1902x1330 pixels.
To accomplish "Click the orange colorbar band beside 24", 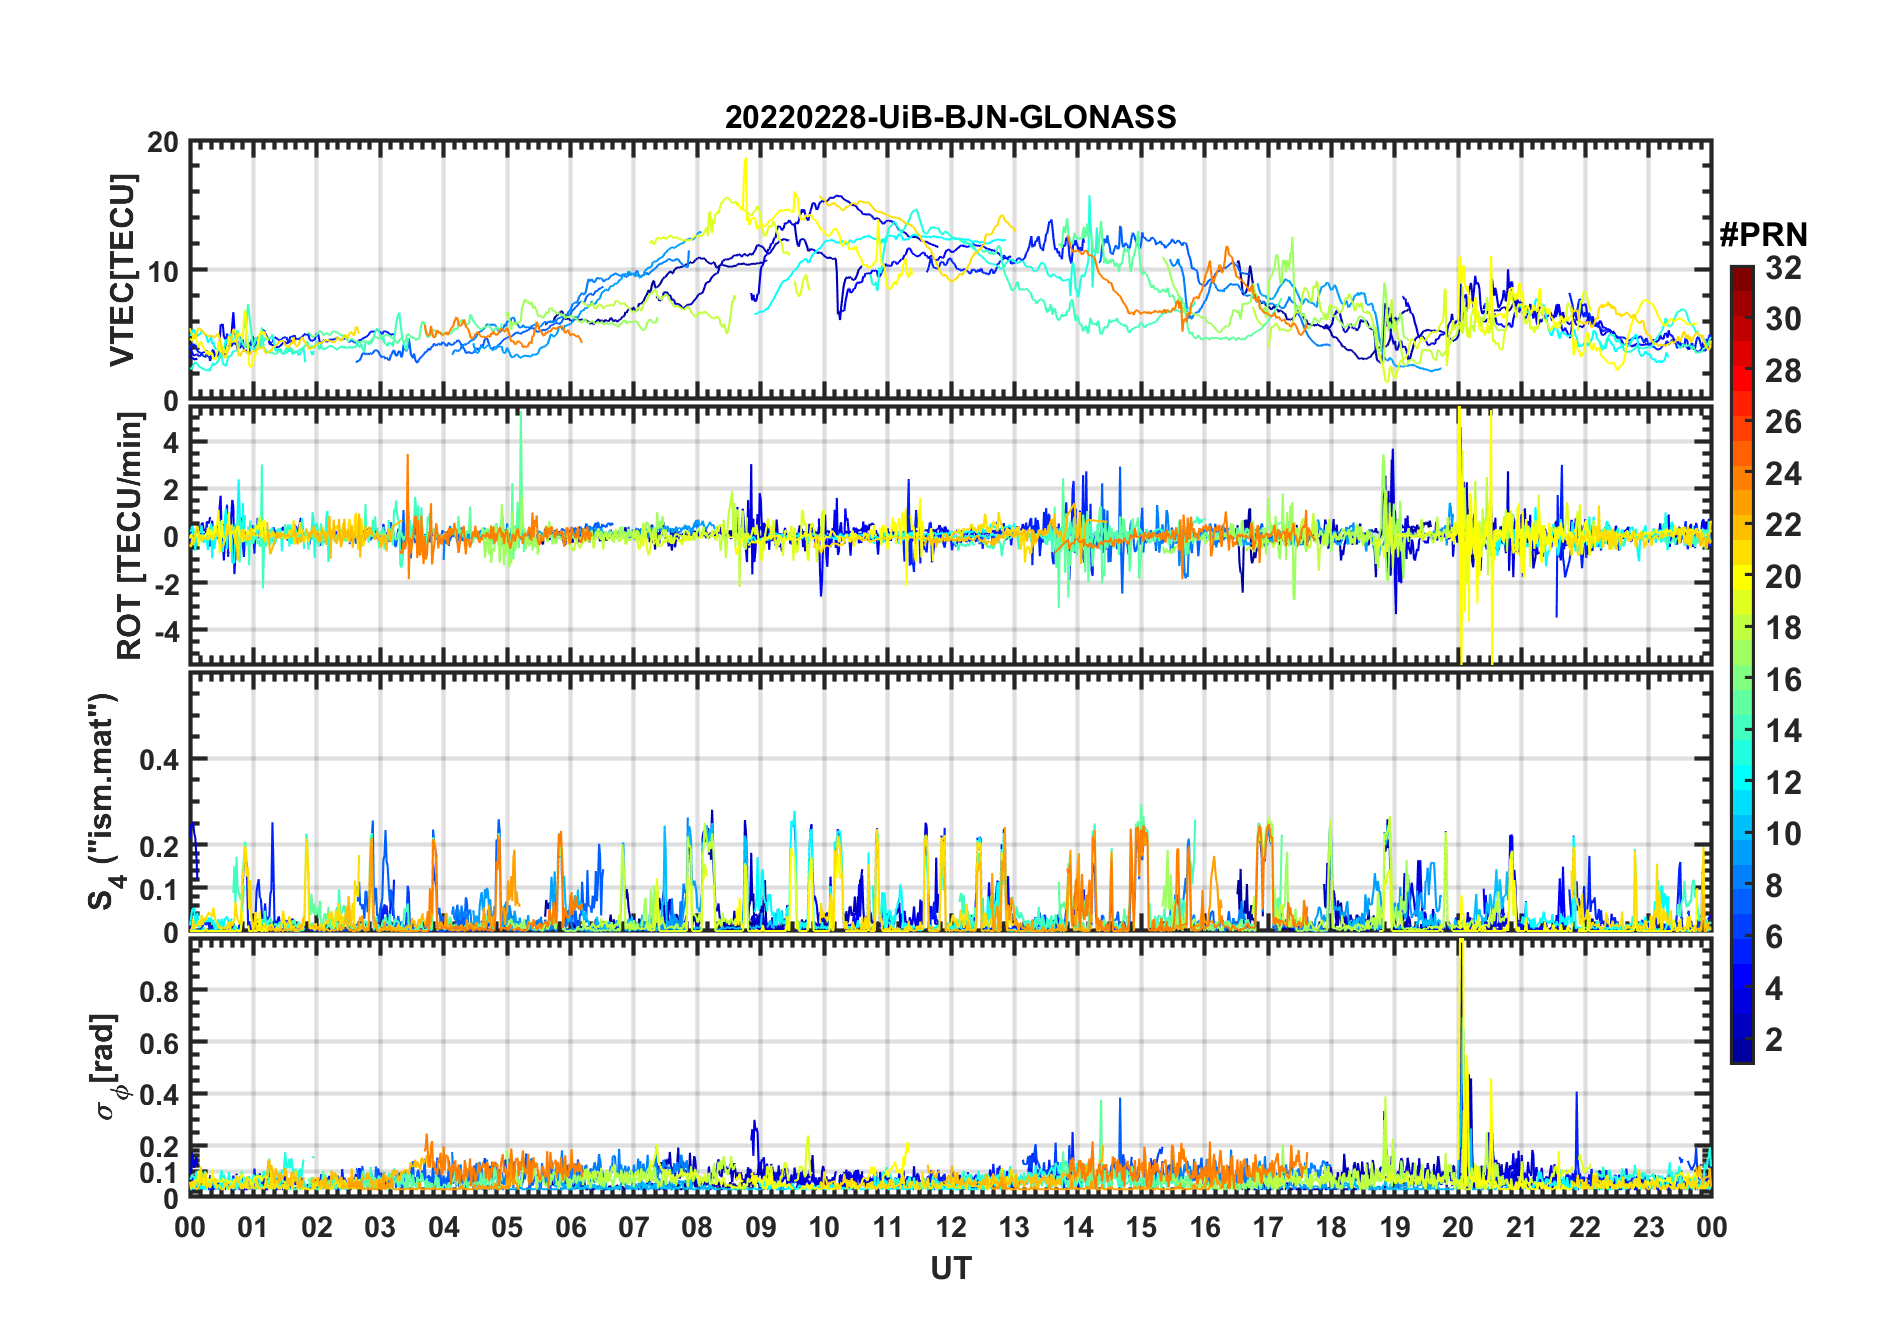I will coord(1741,473).
